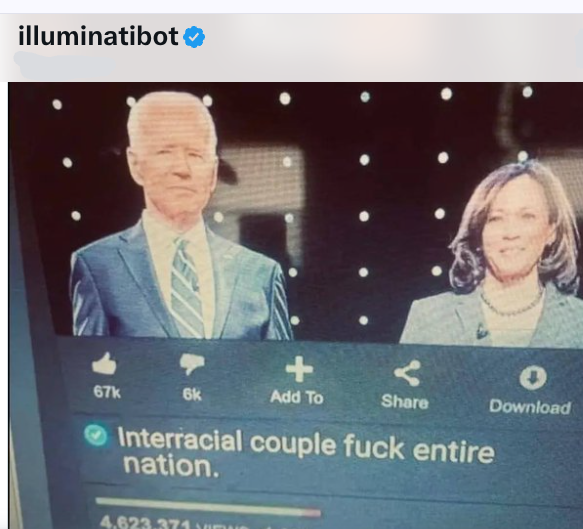Click the like ratio bar under title
The image size is (583, 529).
208,507
